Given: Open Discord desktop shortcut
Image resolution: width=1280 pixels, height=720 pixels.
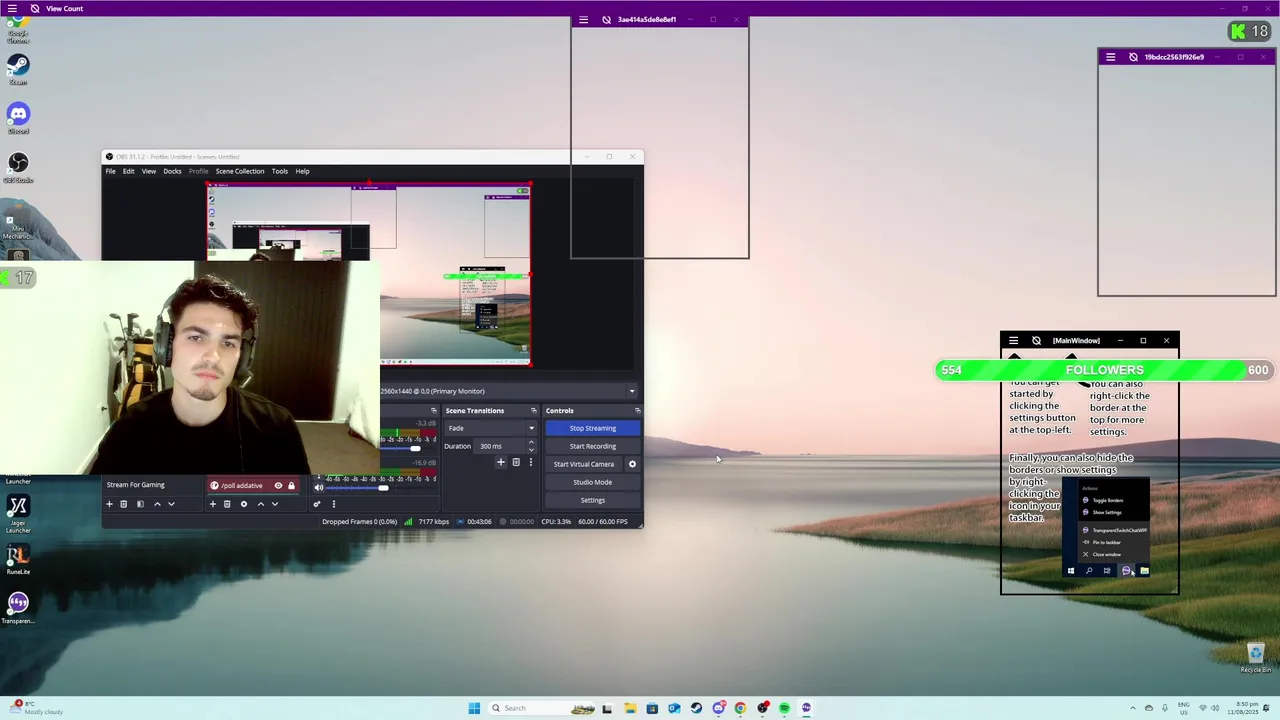Looking at the screenshot, I should tap(18, 118).
